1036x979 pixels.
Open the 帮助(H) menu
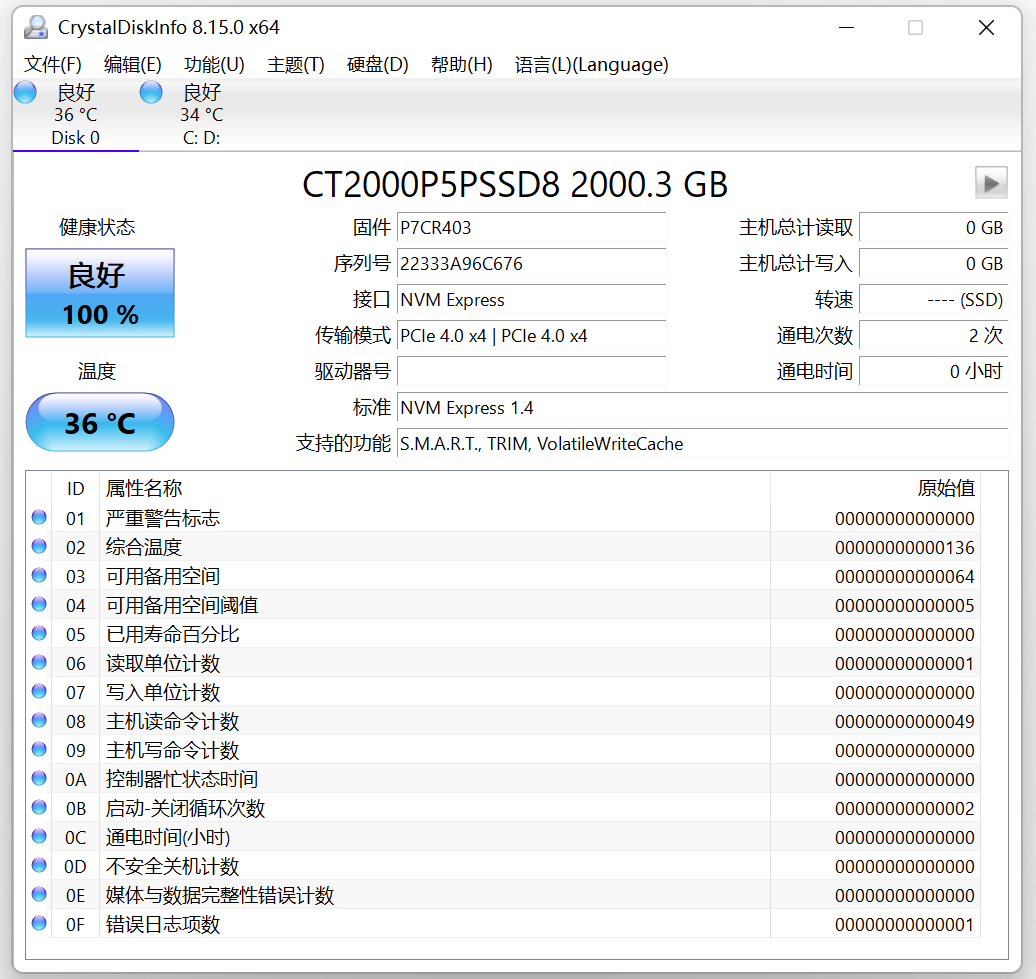tap(461, 64)
